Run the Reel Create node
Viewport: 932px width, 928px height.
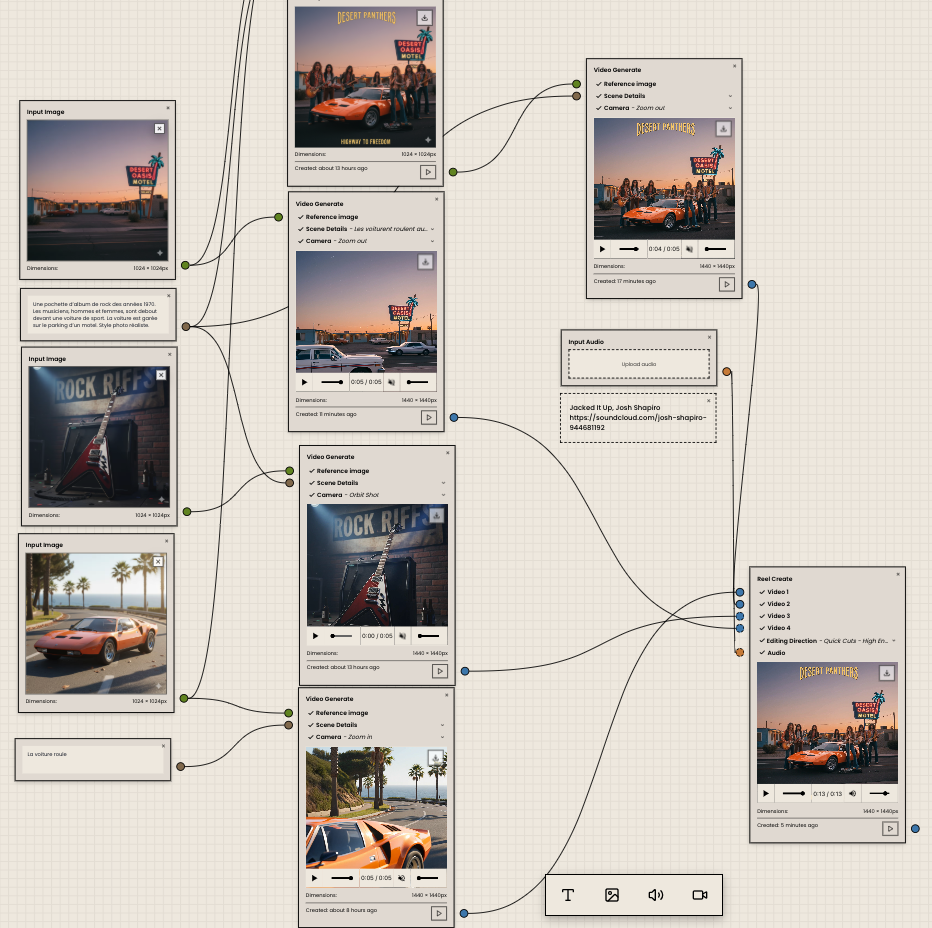click(x=890, y=828)
